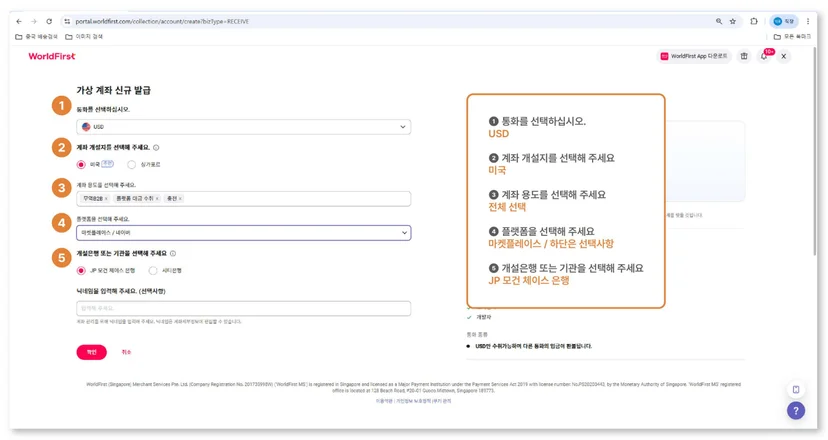The height and width of the screenshot is (440, 828).
Task: Open the USD currency dropdown
Action: coord(243,127)
